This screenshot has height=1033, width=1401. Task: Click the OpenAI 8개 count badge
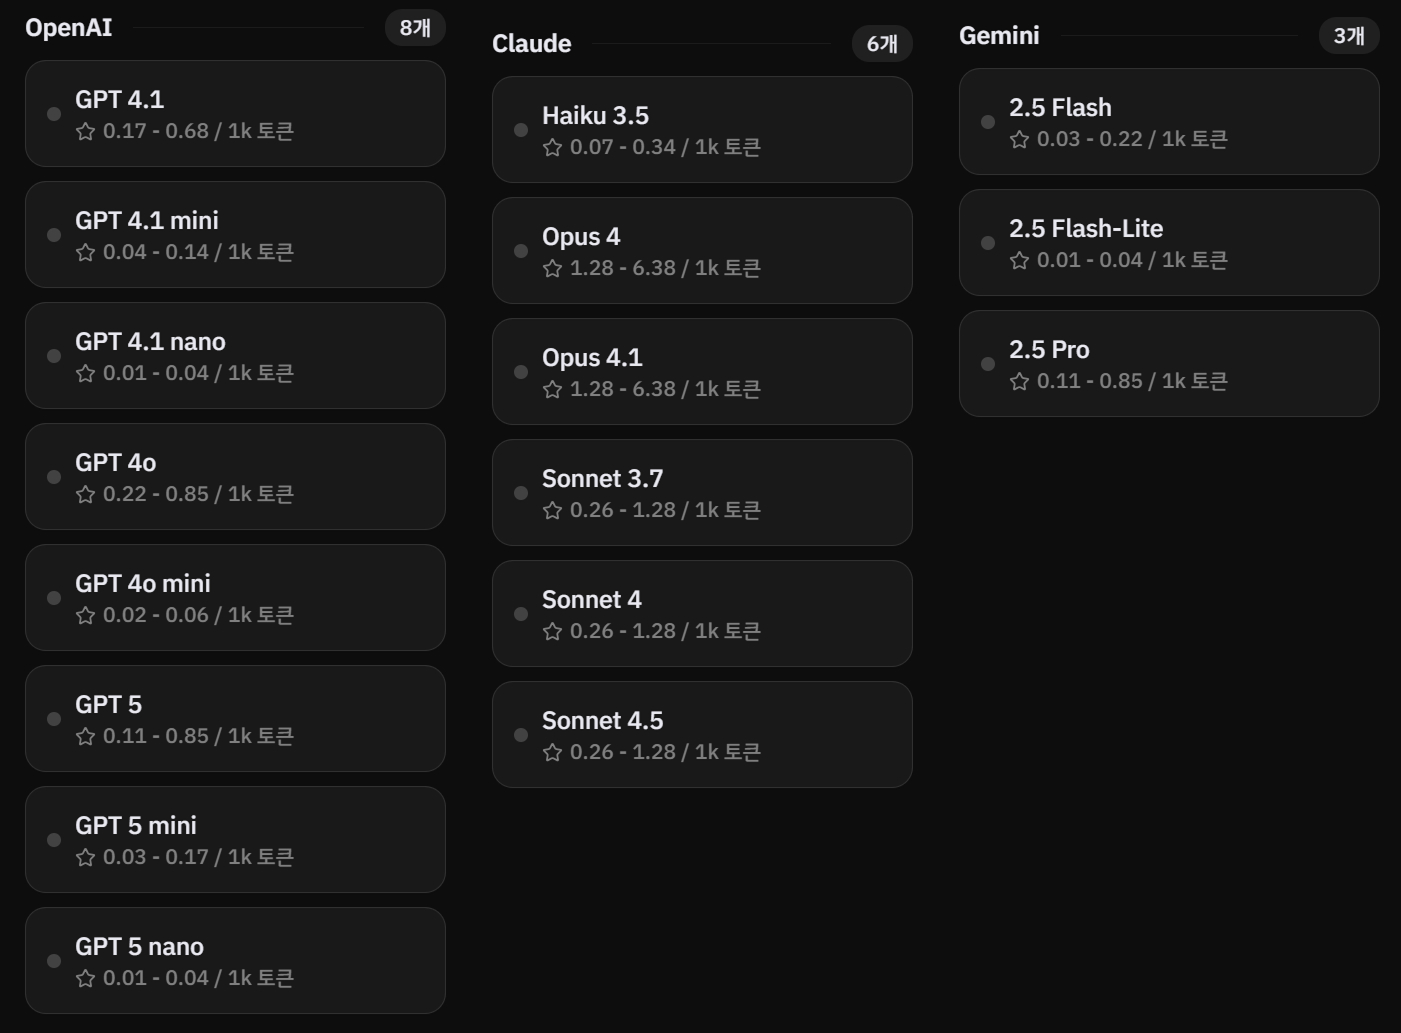[x=415, y=28]
